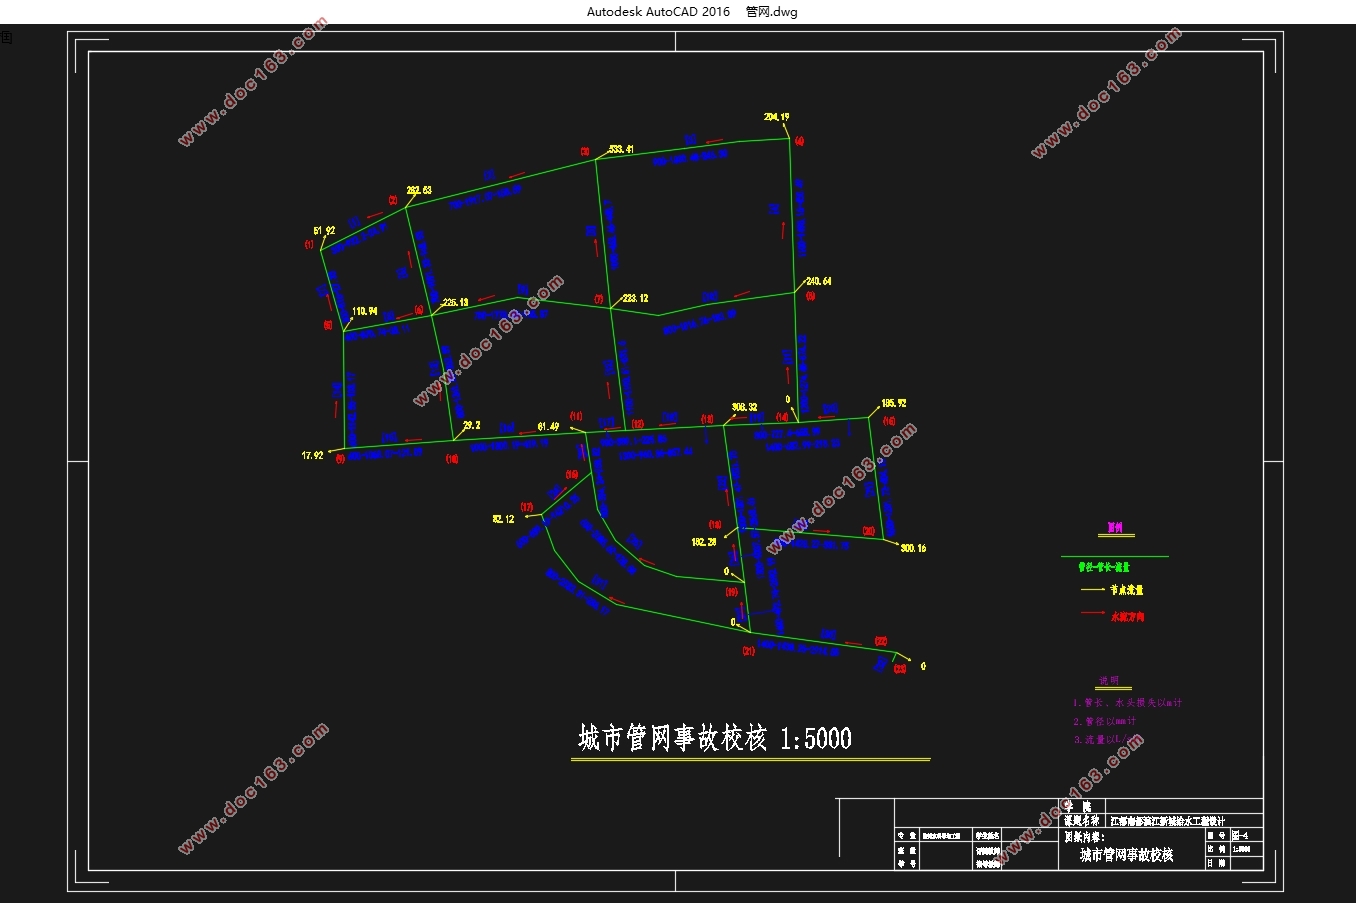Click the legend label 节点流量
Image resolution: width=1356 pixels, height=903 pixels.
(1127, 590)
